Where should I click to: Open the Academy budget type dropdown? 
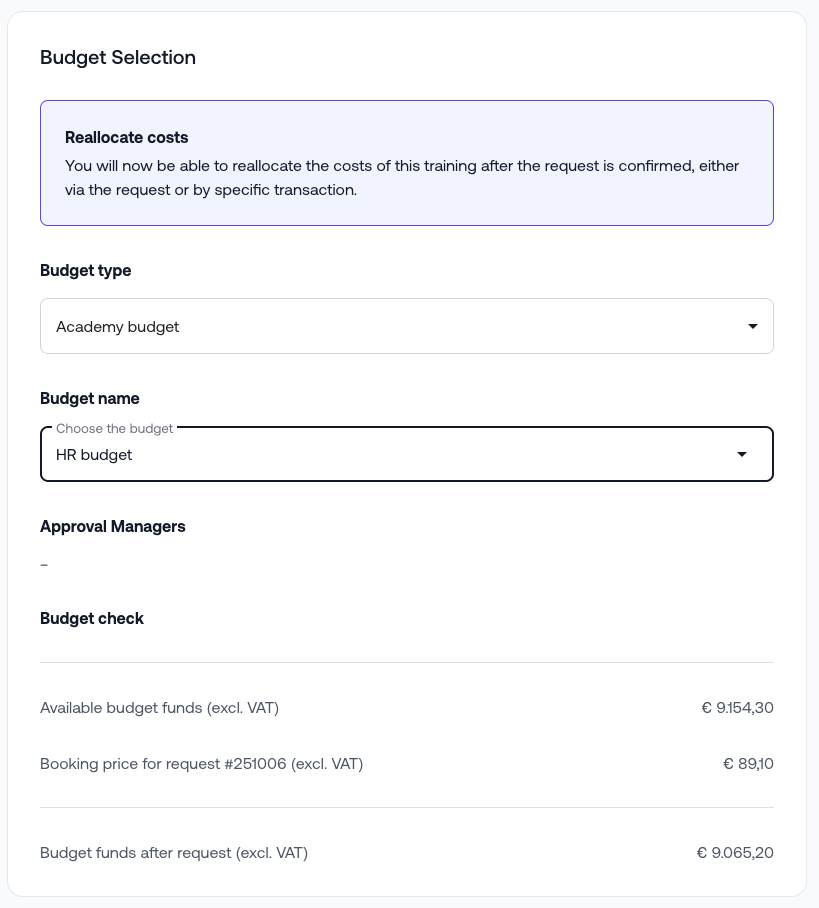coord(406,326)
